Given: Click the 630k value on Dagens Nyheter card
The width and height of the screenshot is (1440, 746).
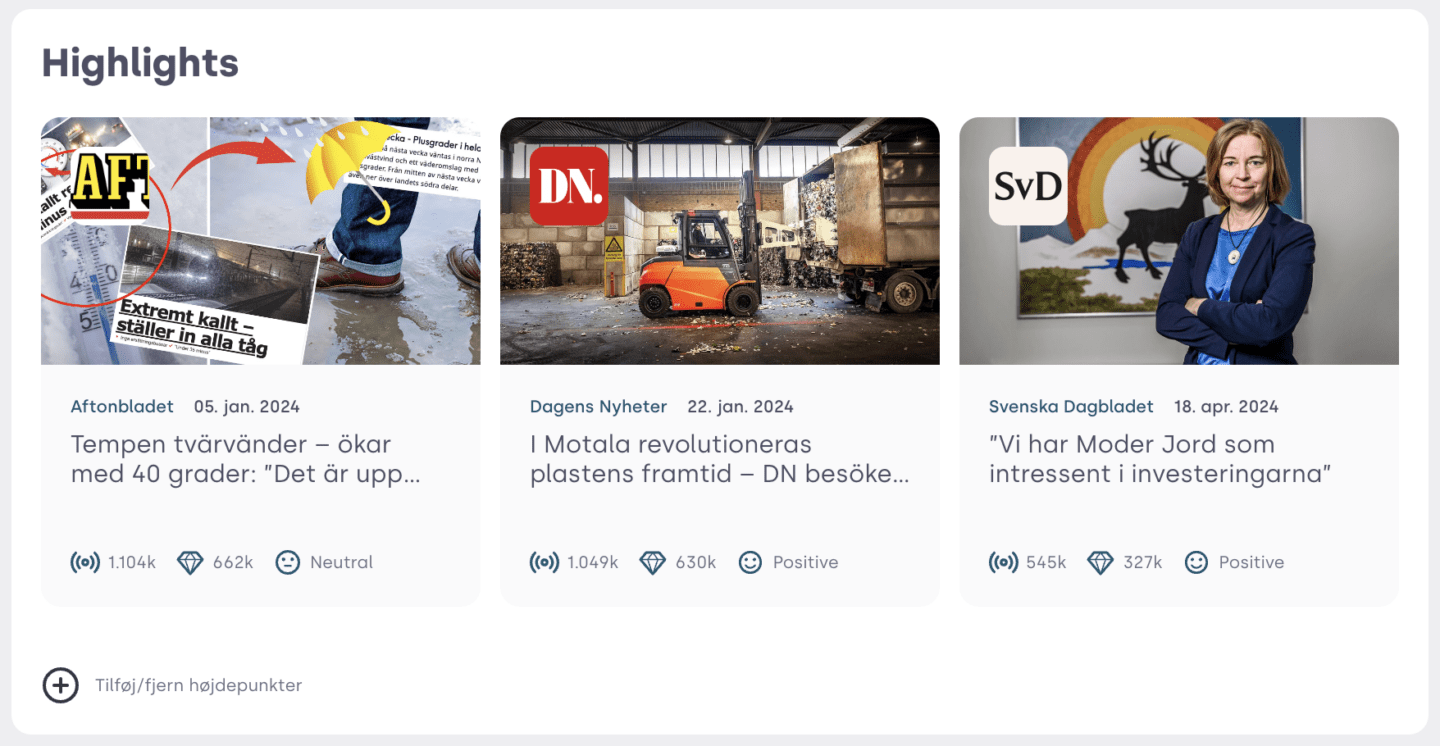Looking at the screenshot, I should (x=696, y=562).
